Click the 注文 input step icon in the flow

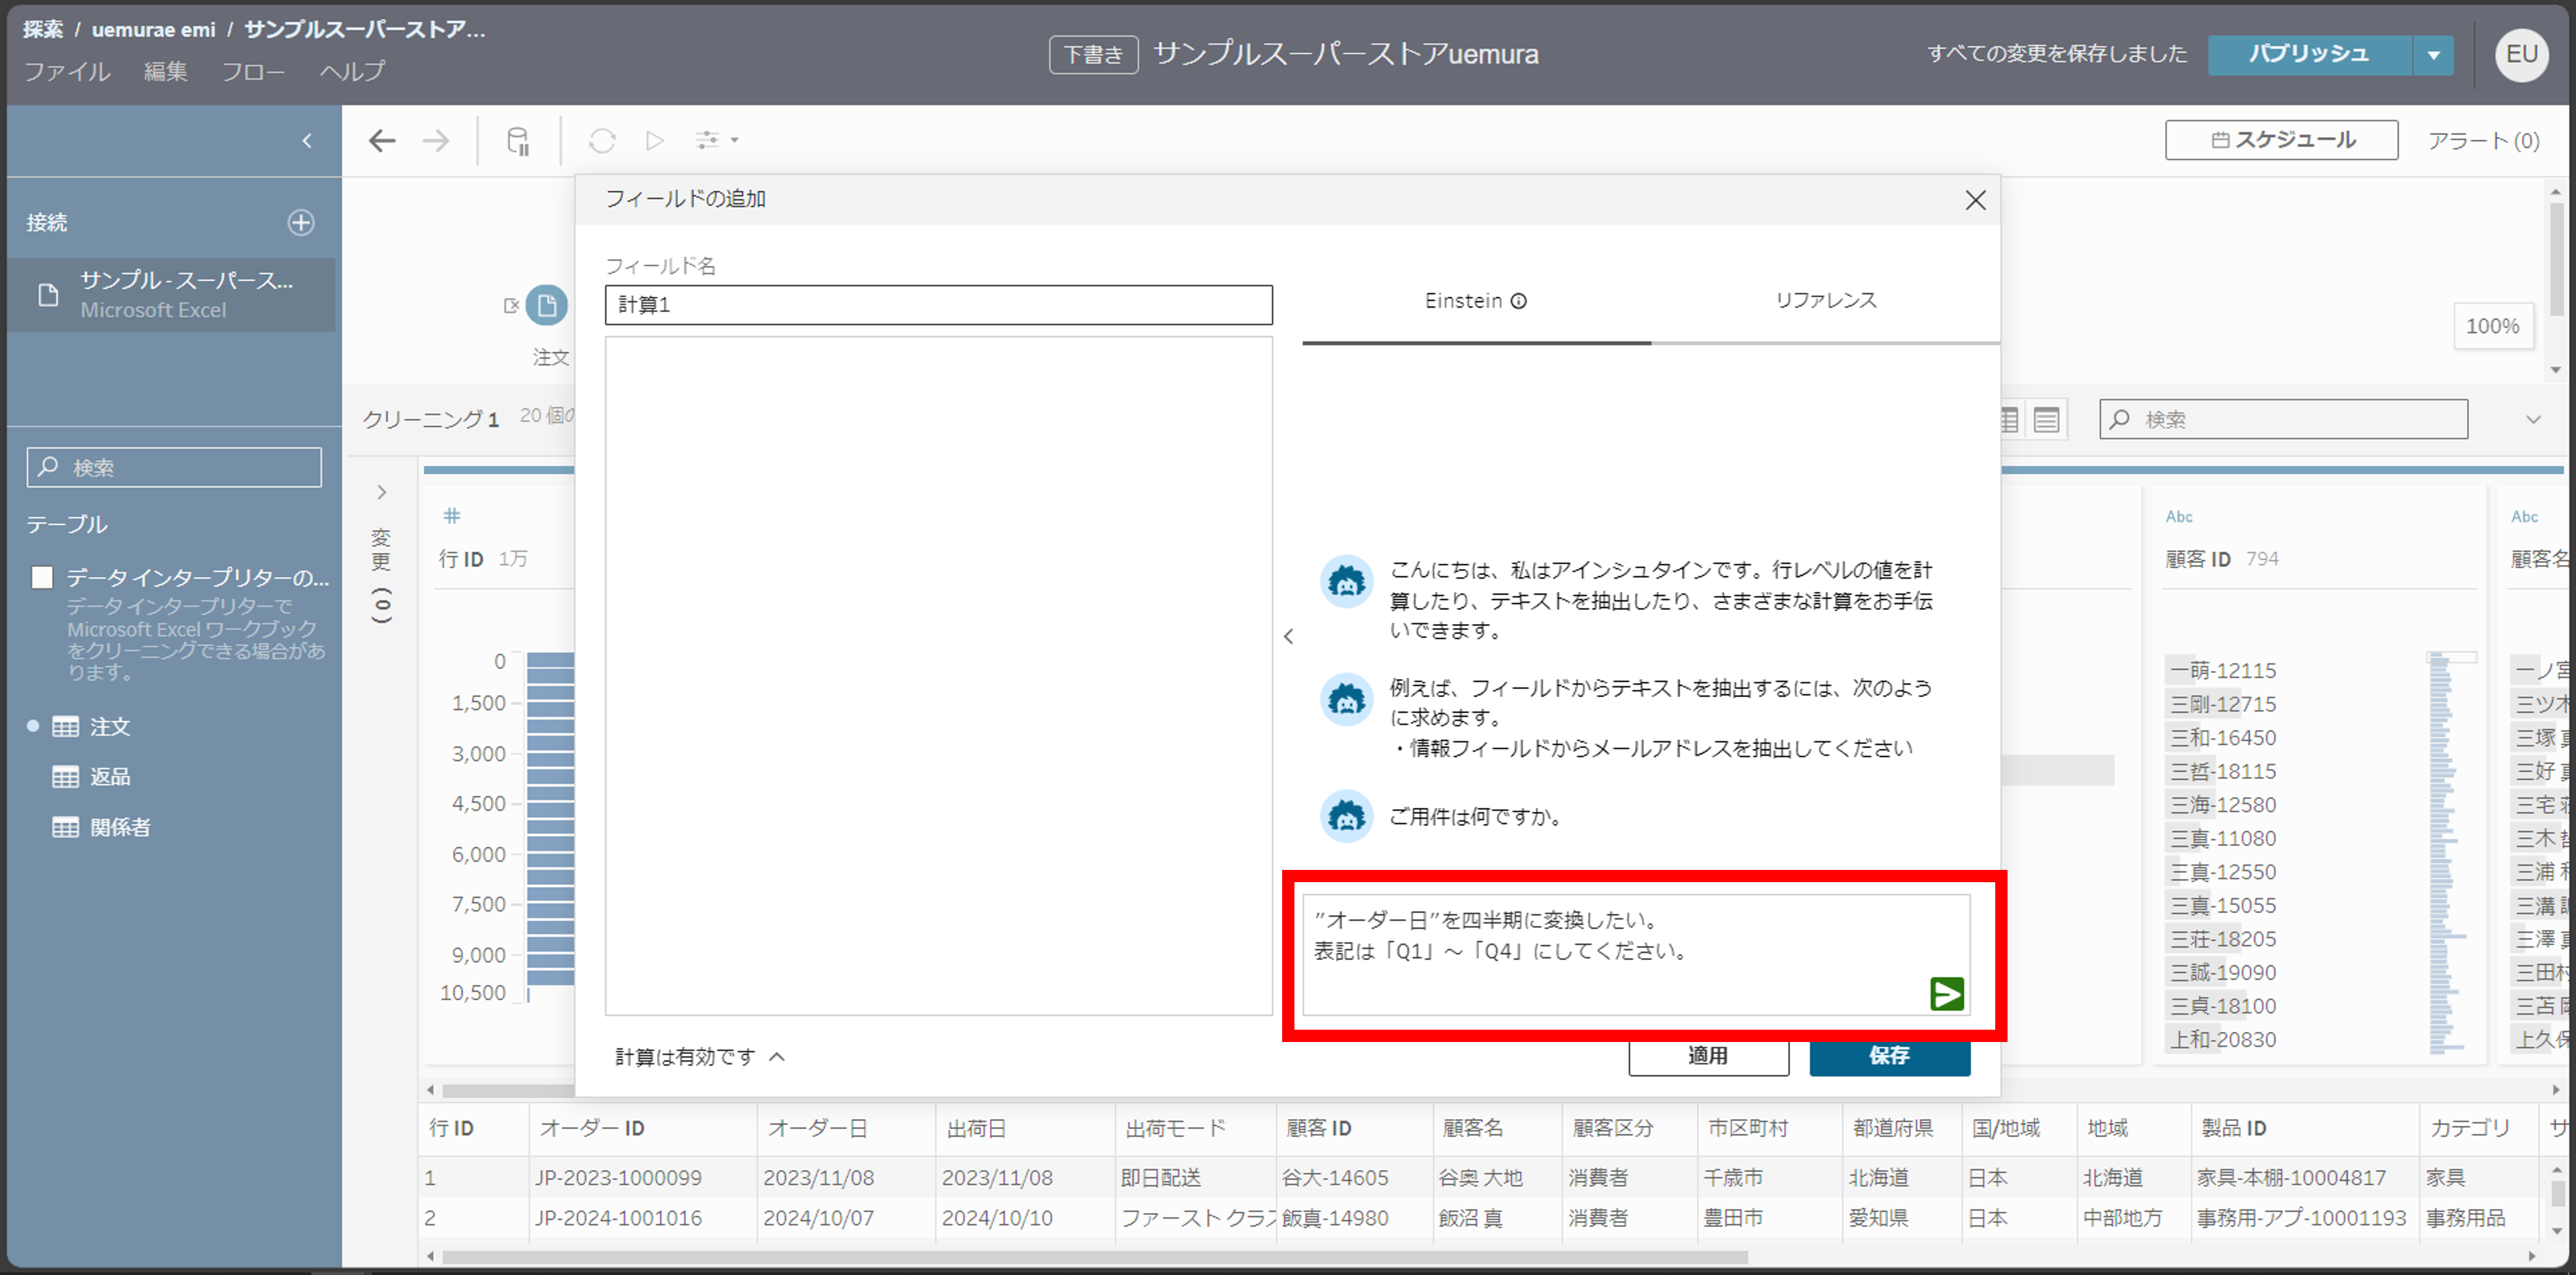547,305
